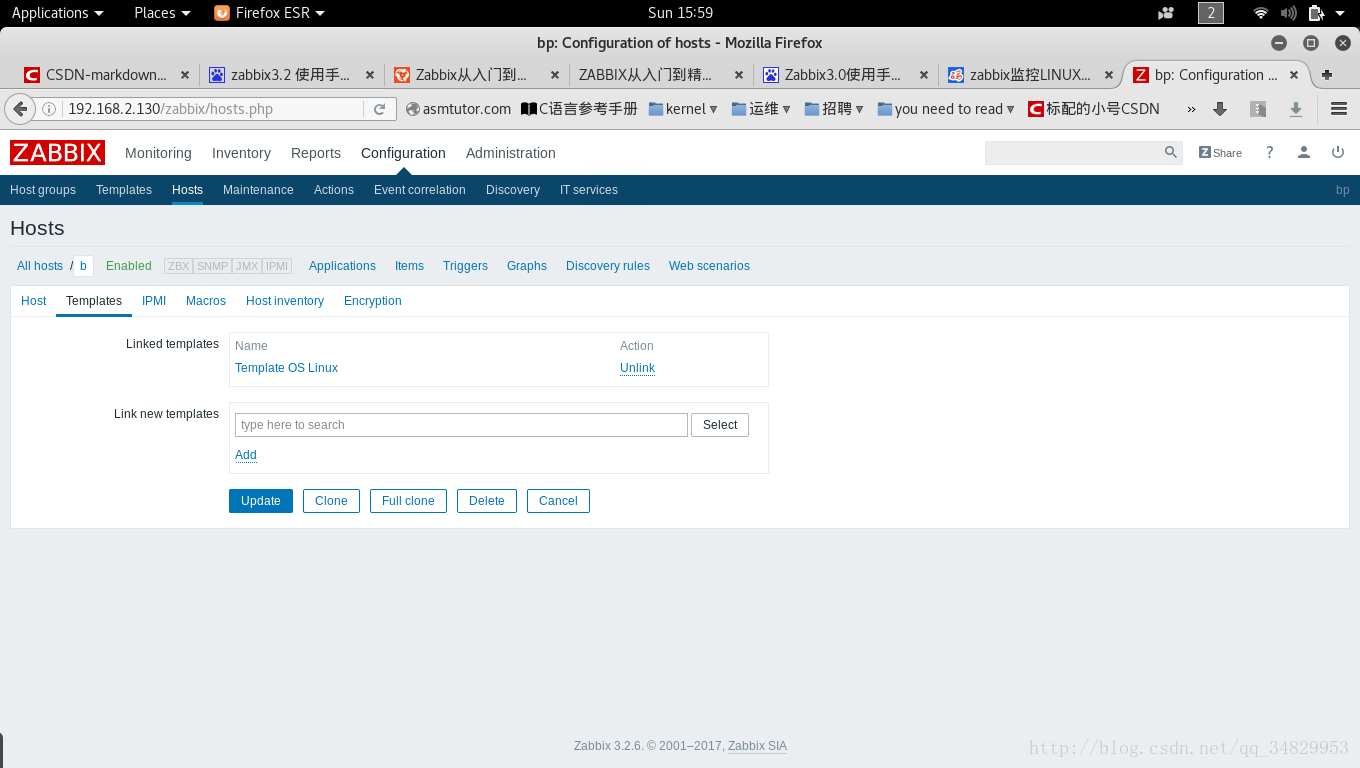Click the logout power icon
1360x768 pixels.
pyautogui.click(x=1338, y=152)
